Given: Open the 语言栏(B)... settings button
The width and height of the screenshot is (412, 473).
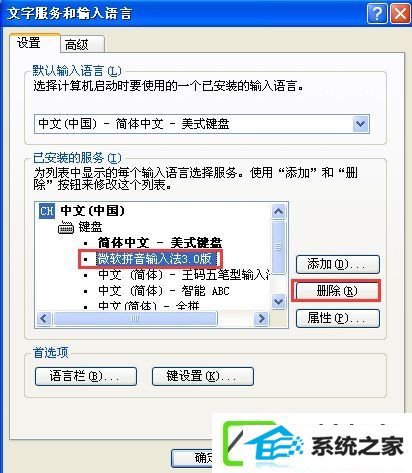Looking at the screenshot, I should [86, 376].
